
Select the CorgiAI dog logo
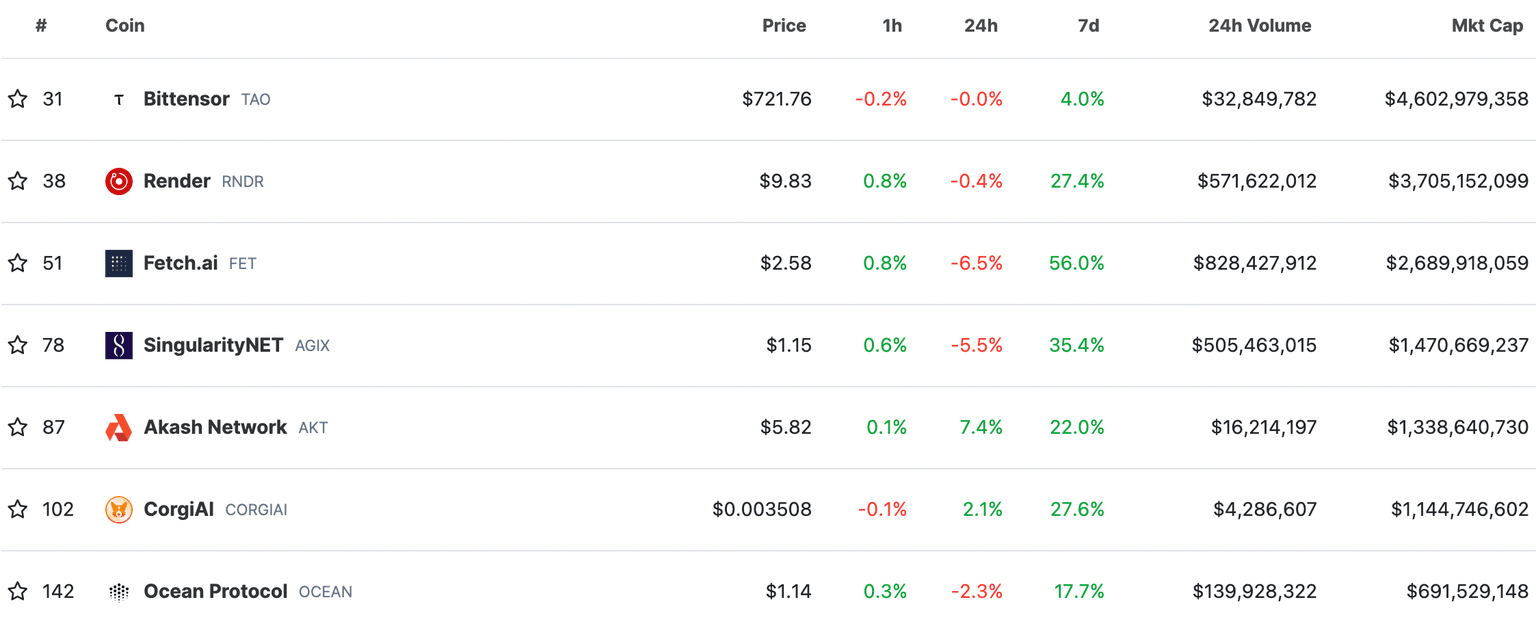tap(118, 509)
